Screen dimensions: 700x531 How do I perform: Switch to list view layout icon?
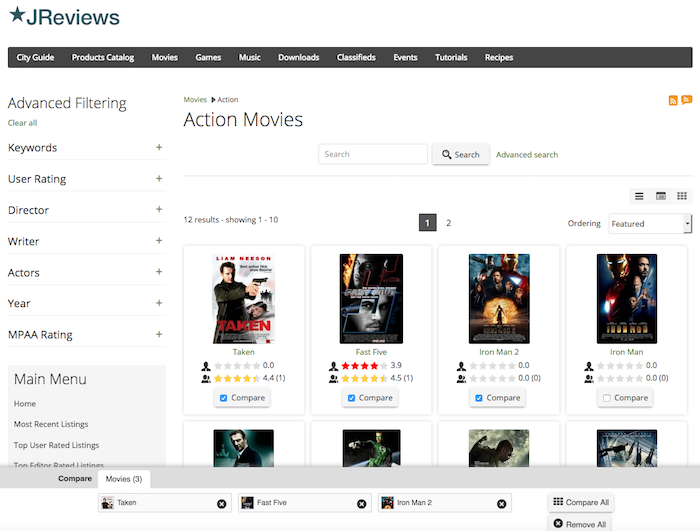pos(639,196)
